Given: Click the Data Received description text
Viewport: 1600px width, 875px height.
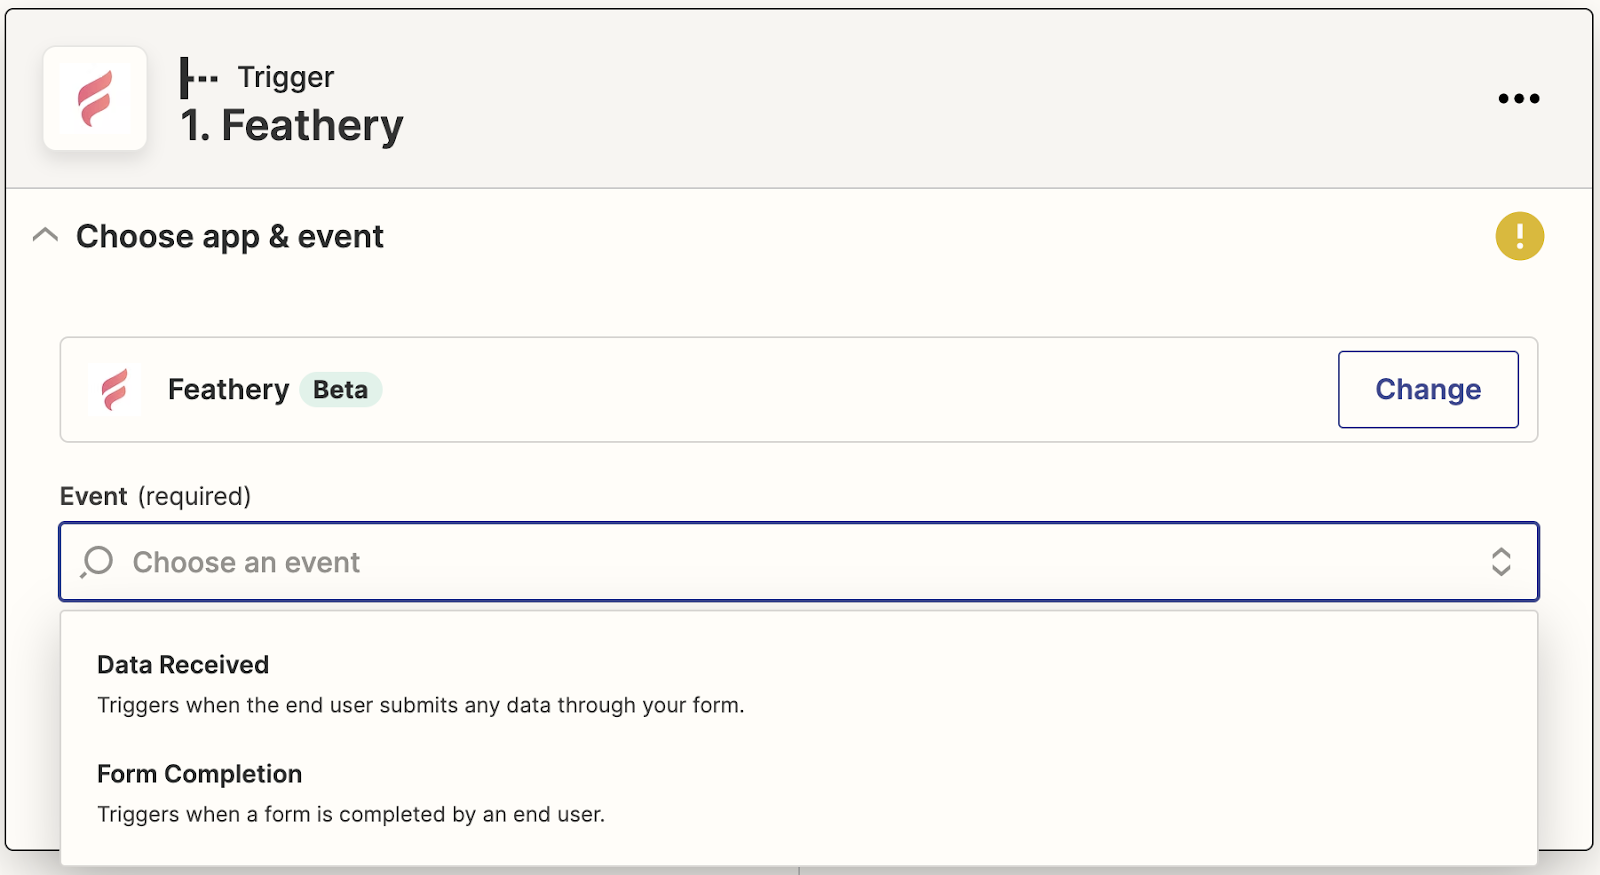Looking at the screenshot, I should click(x=420, y=705).
